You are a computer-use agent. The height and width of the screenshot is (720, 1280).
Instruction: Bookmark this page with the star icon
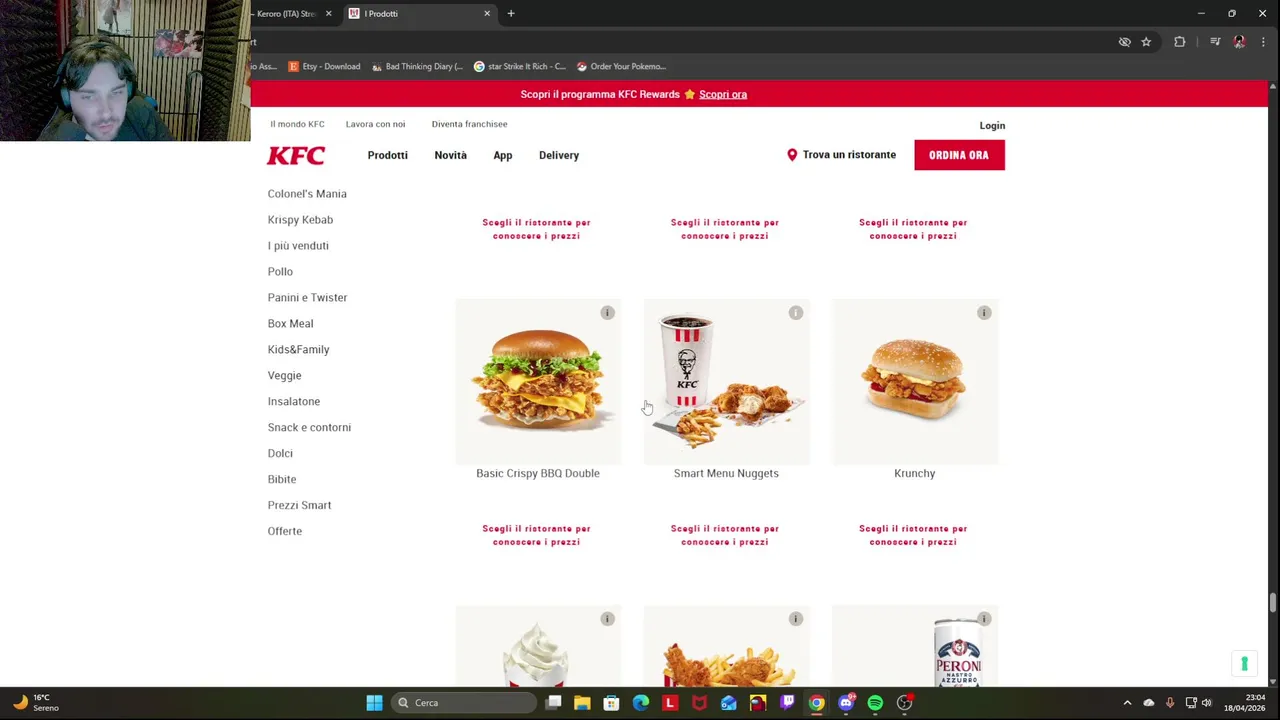click(1146, 42)
